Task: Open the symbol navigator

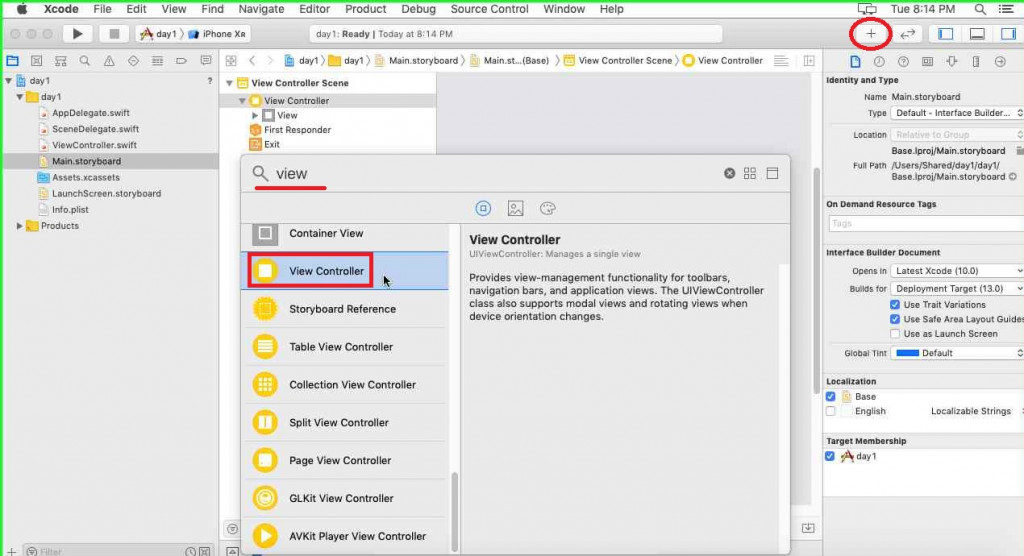Action: [61, 61]
